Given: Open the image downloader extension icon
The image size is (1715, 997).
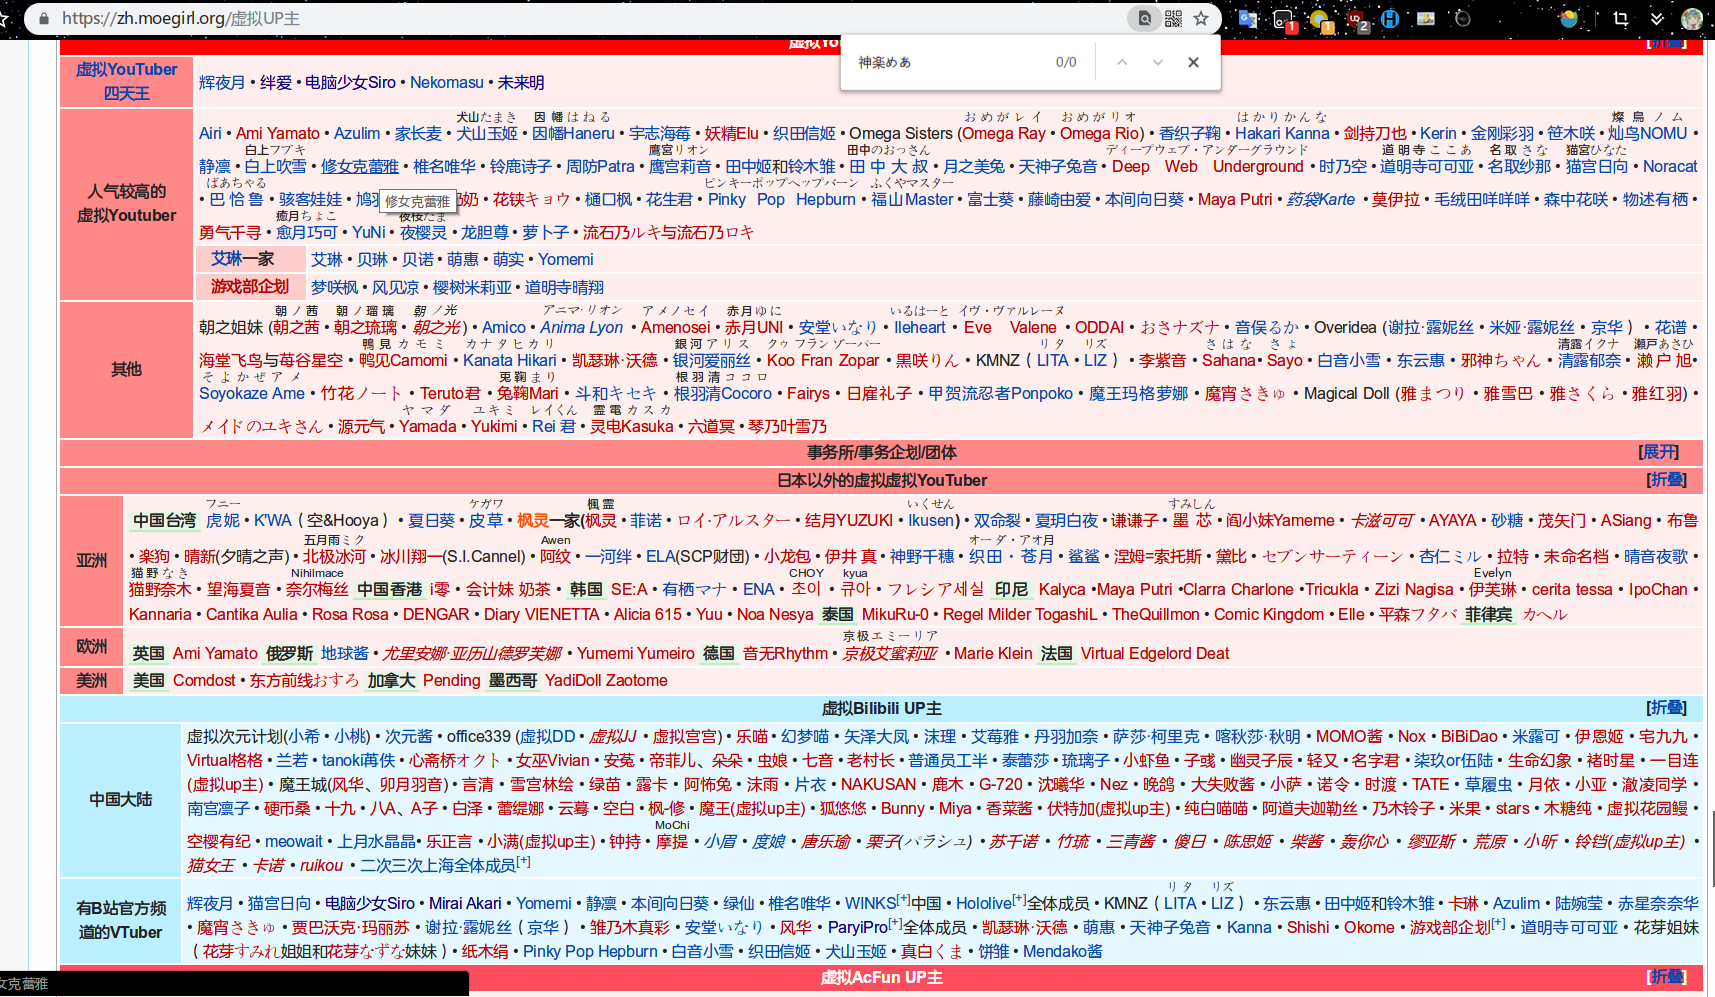Looking at the screenshot, I should tap(1426, 18).
